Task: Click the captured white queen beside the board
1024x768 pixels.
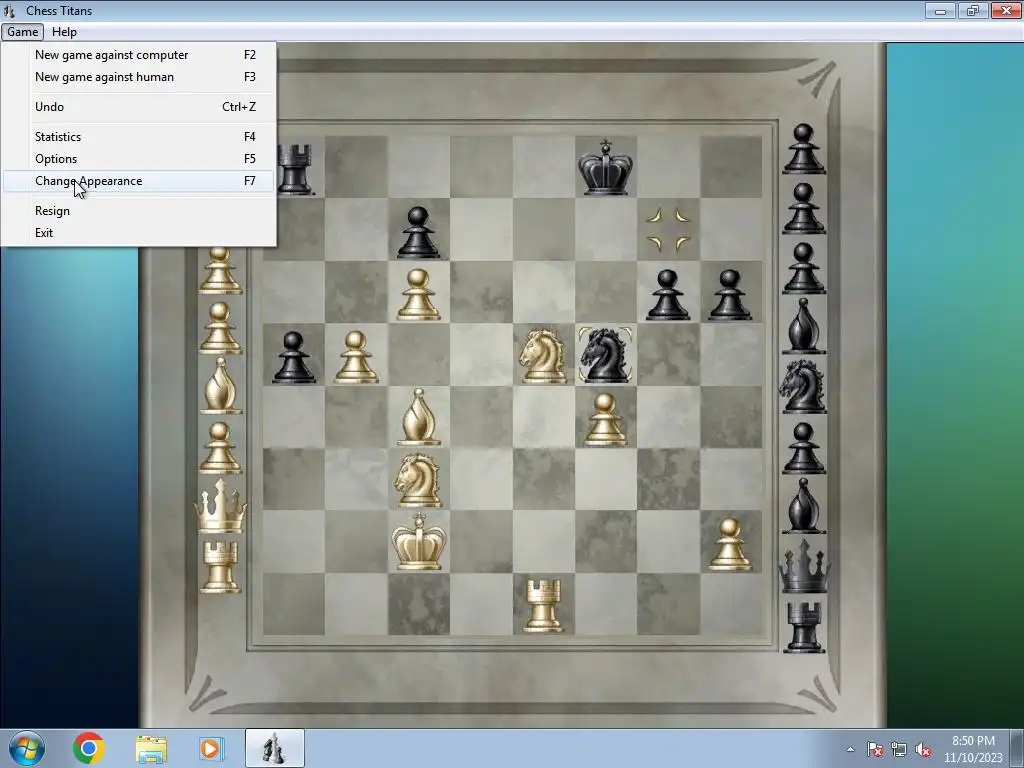Action: [x=220, y=506]
